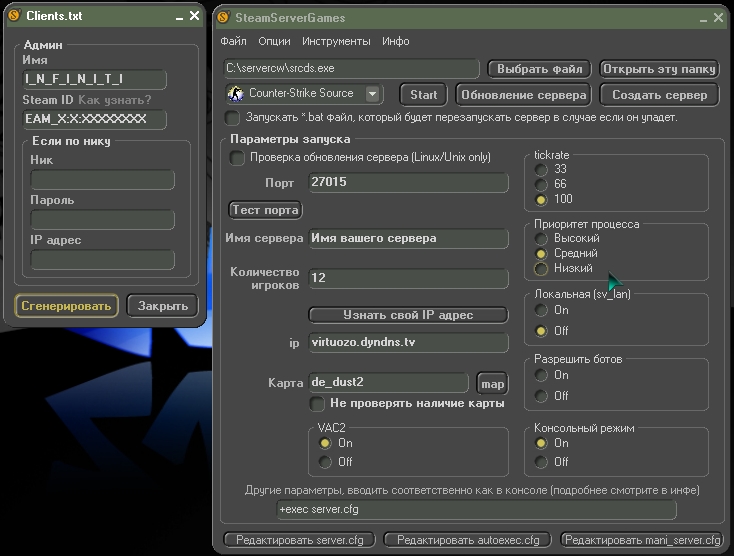Click Закрыть button in Clients.txt window

pyautogui.click(x=162, y=306)
